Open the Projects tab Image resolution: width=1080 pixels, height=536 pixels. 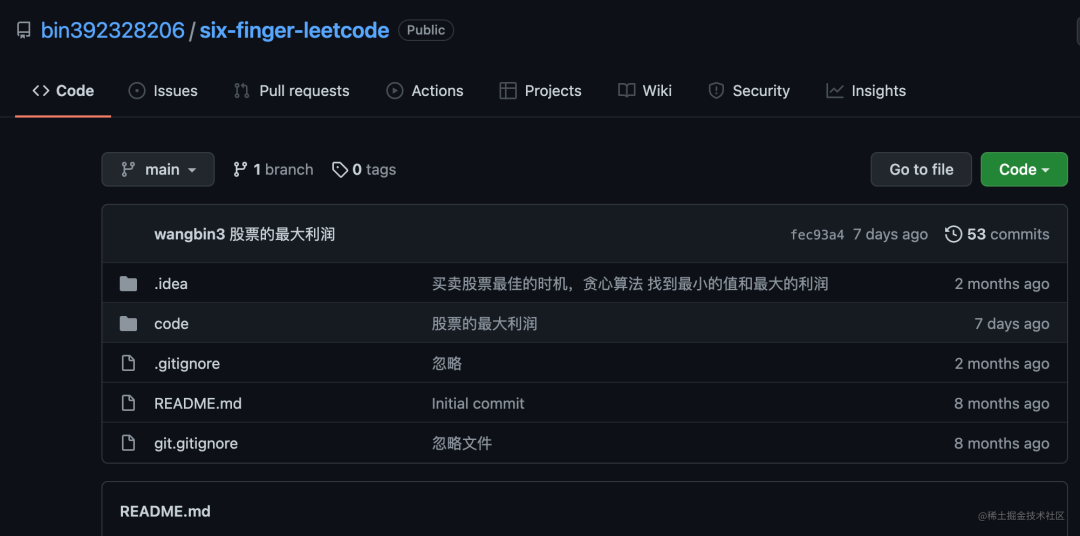coord(541,91)
